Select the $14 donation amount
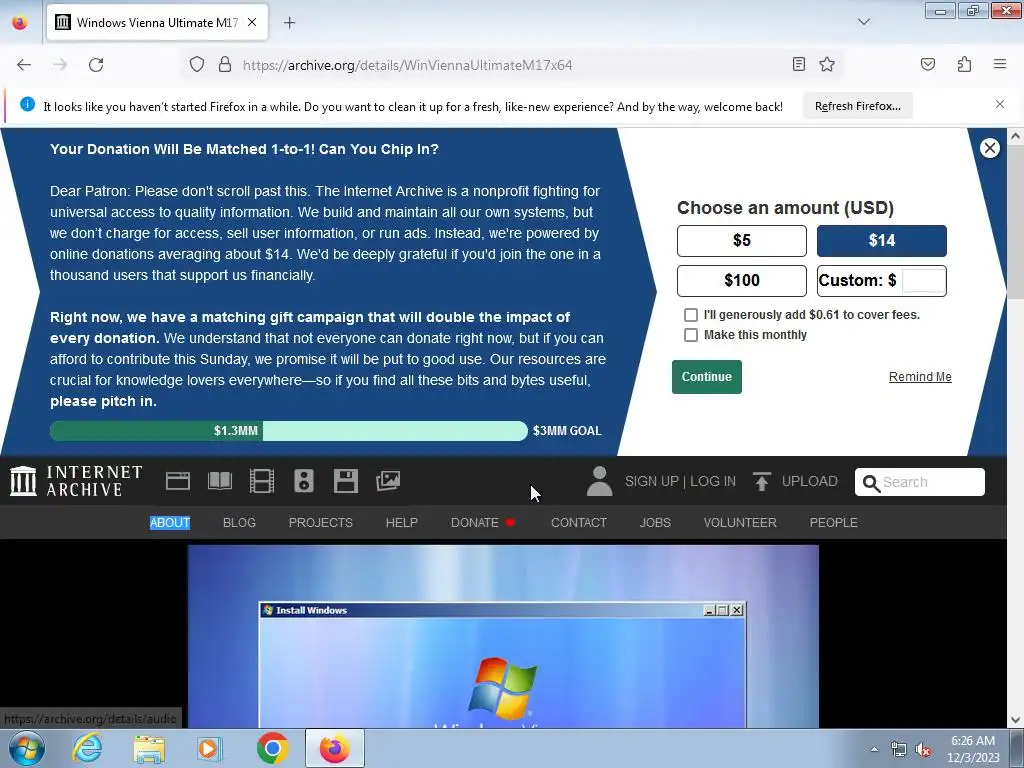The height and width of the screenshot is (768, 1024). click(882, 240)
